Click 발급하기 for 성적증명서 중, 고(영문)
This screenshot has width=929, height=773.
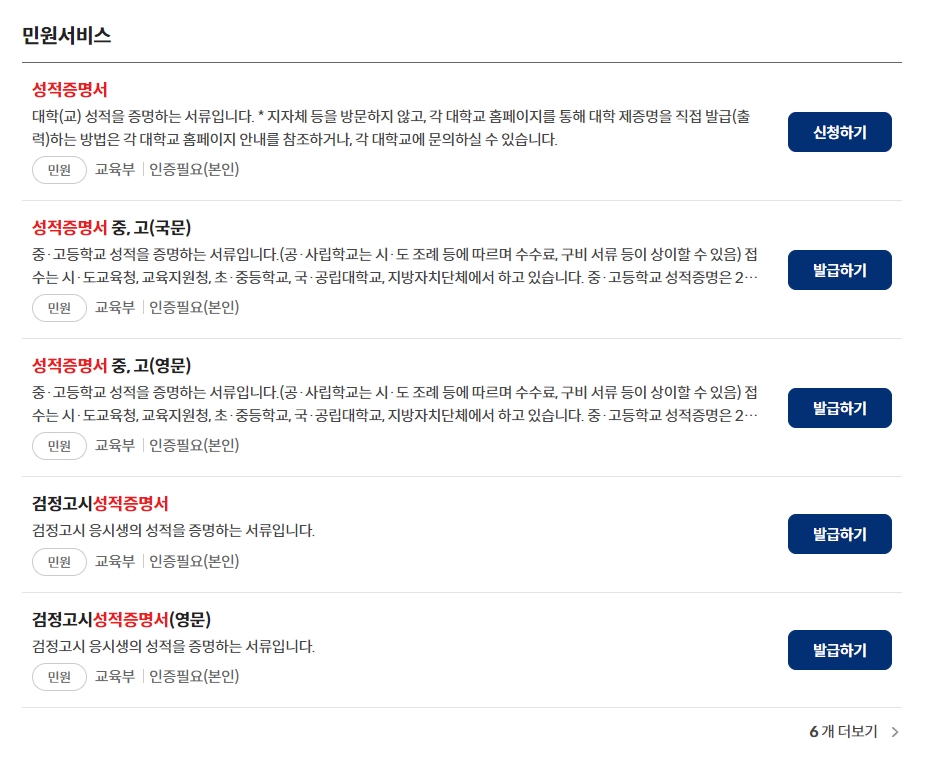click(839, 407)
